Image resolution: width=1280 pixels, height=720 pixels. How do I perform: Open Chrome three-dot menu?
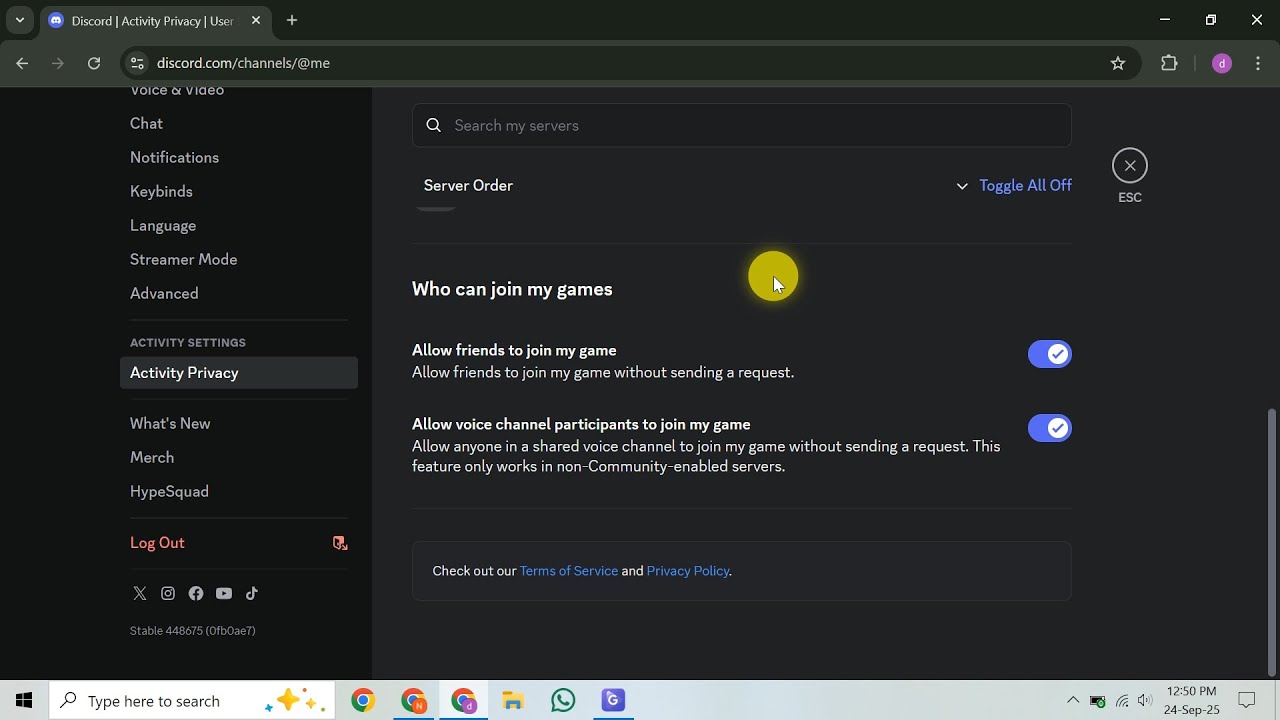pos(1259,63)
